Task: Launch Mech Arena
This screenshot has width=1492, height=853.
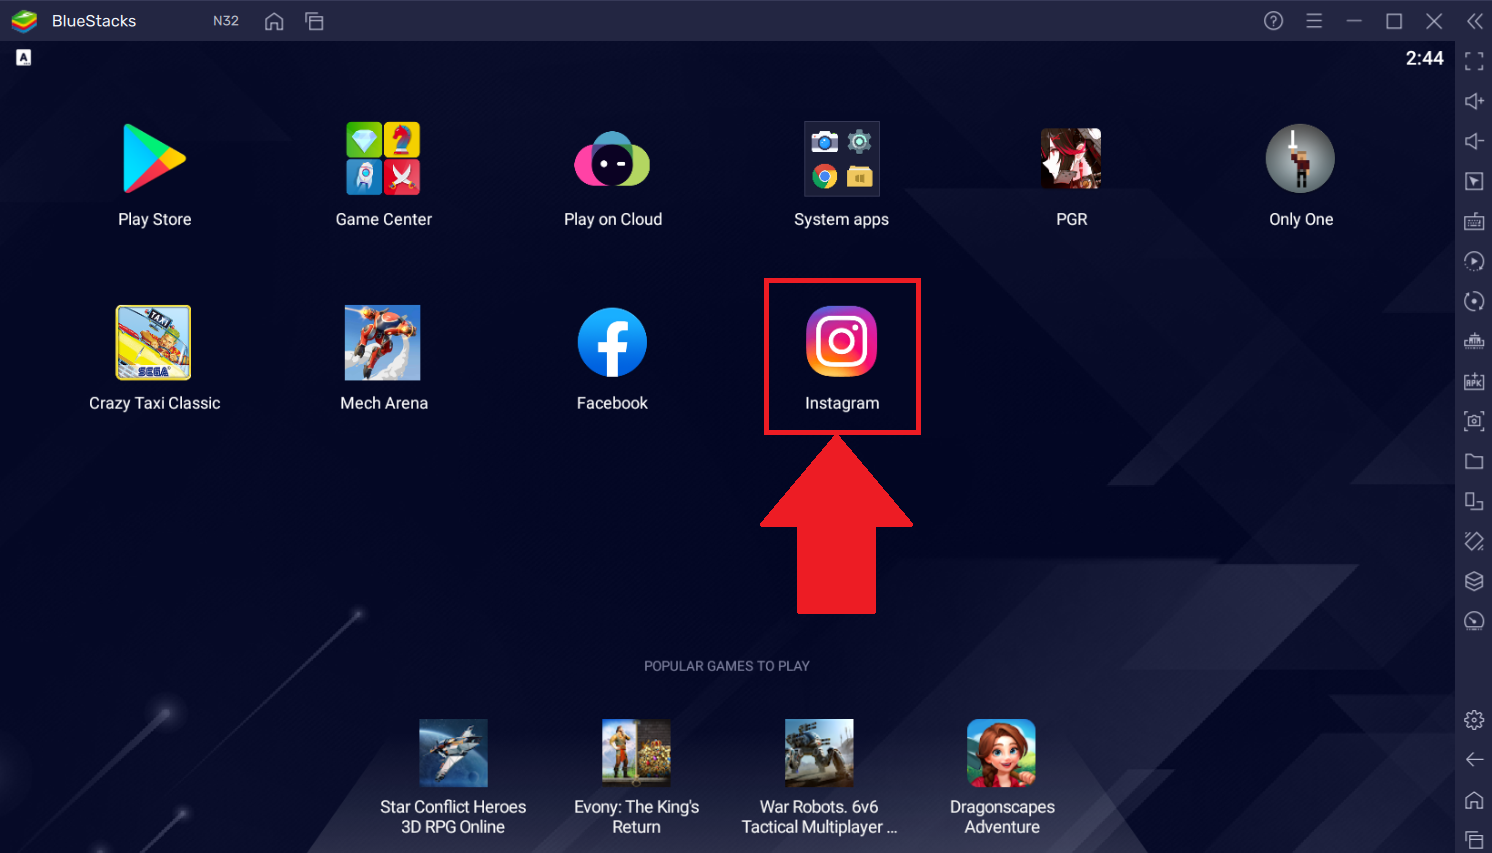Action: tap(383, 343)
